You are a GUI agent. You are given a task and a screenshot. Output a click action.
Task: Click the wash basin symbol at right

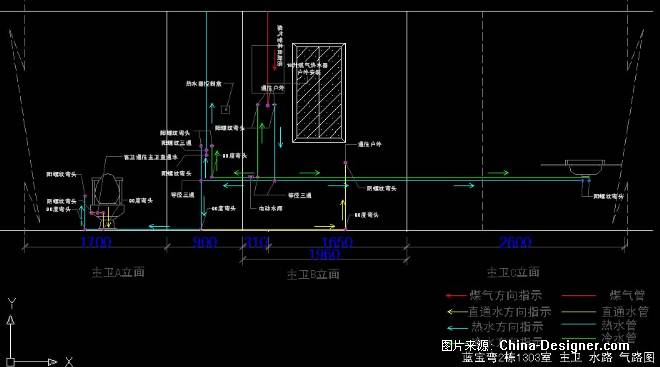tap(585, 168)
